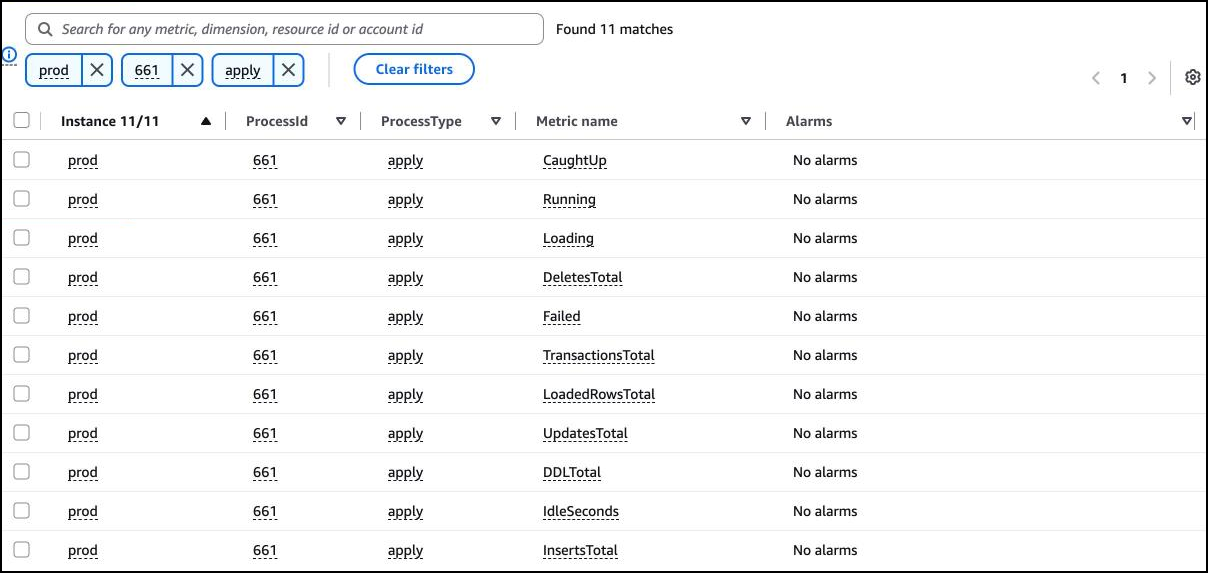Click the info icon beside the filters

[x=10, y=54]
